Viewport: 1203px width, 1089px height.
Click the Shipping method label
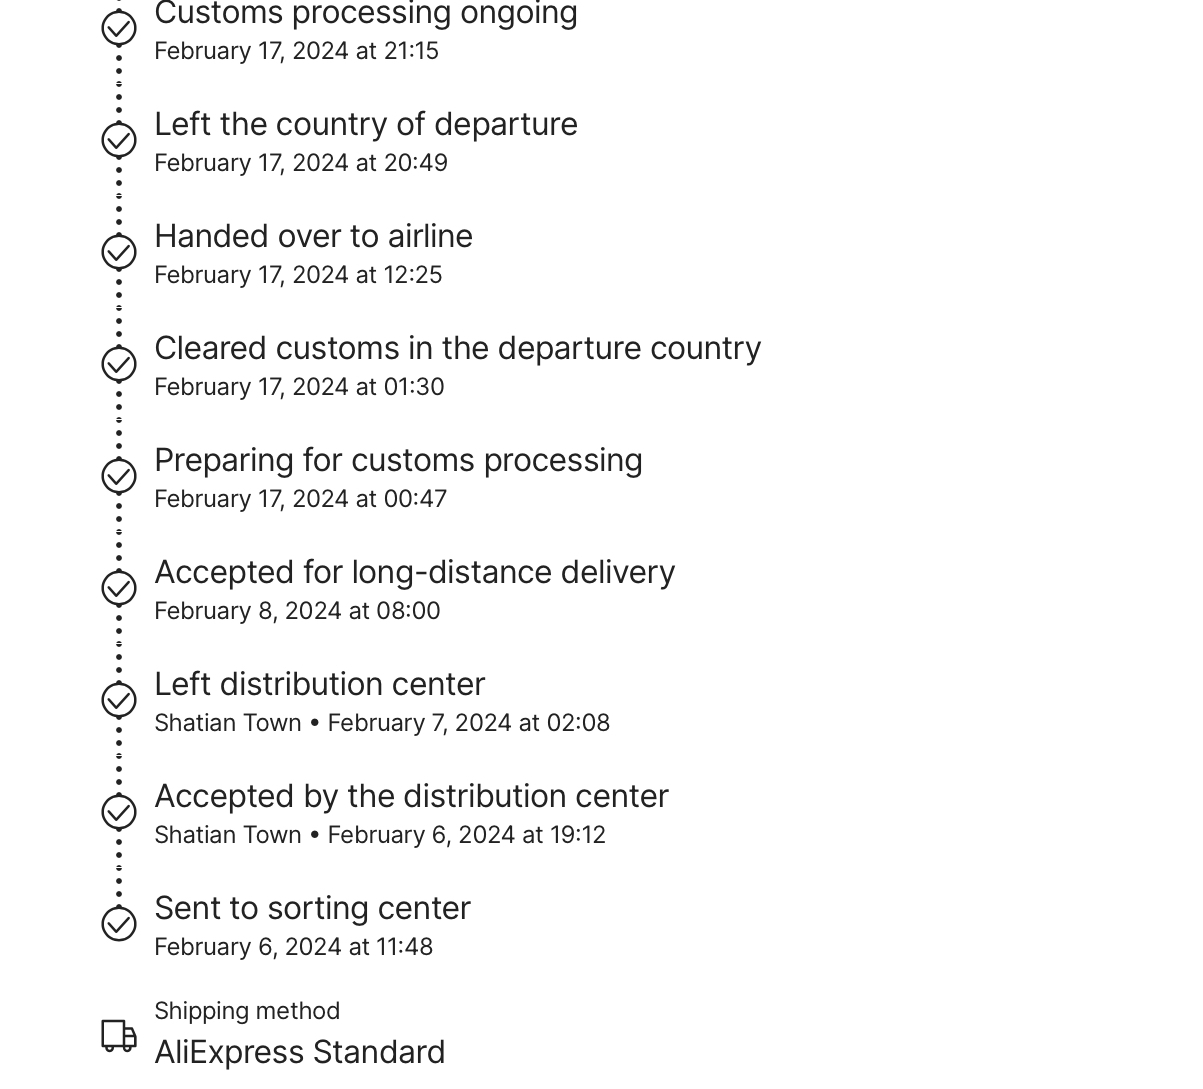coord(247,1011)
